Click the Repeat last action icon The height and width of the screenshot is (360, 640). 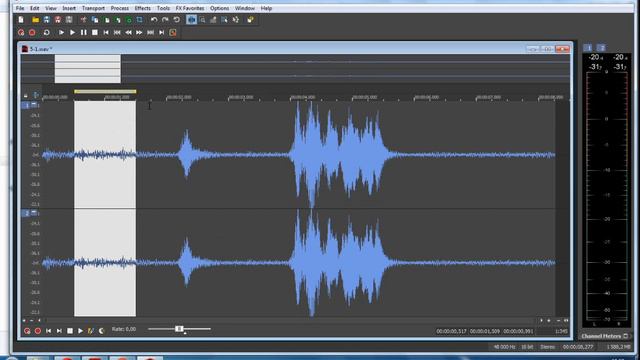[177, 20]
